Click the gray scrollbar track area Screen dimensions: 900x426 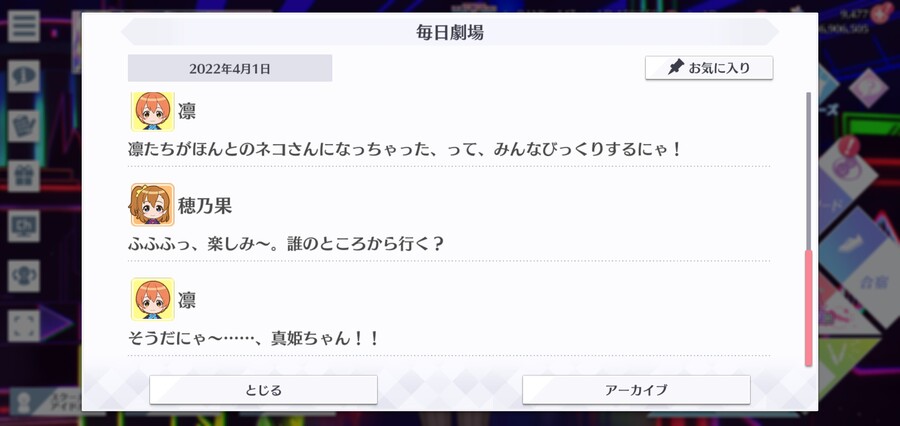pyautogui.click(x=808, y=171)
